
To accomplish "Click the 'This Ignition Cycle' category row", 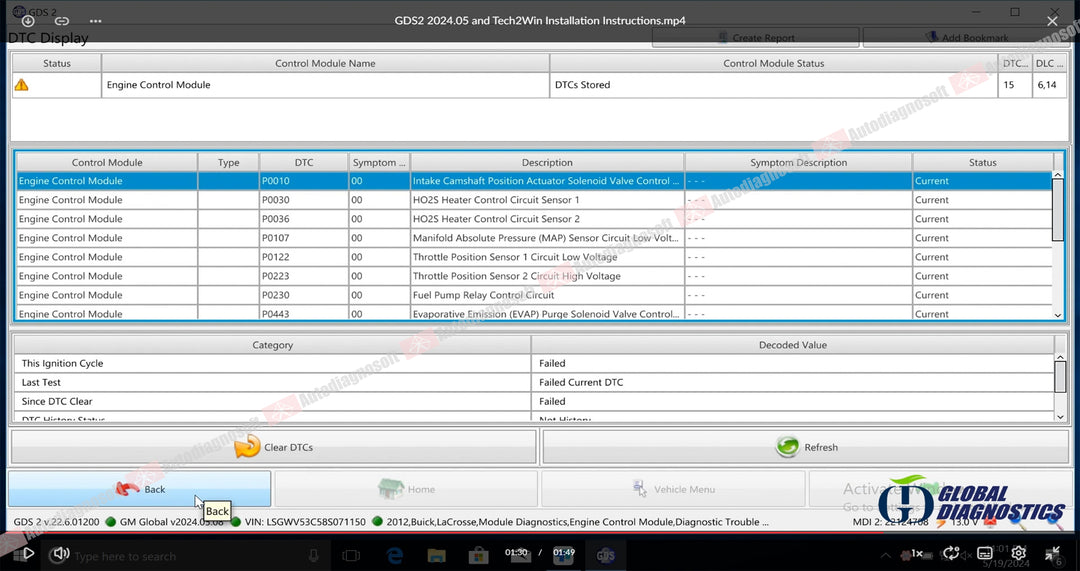I will 272,363.
